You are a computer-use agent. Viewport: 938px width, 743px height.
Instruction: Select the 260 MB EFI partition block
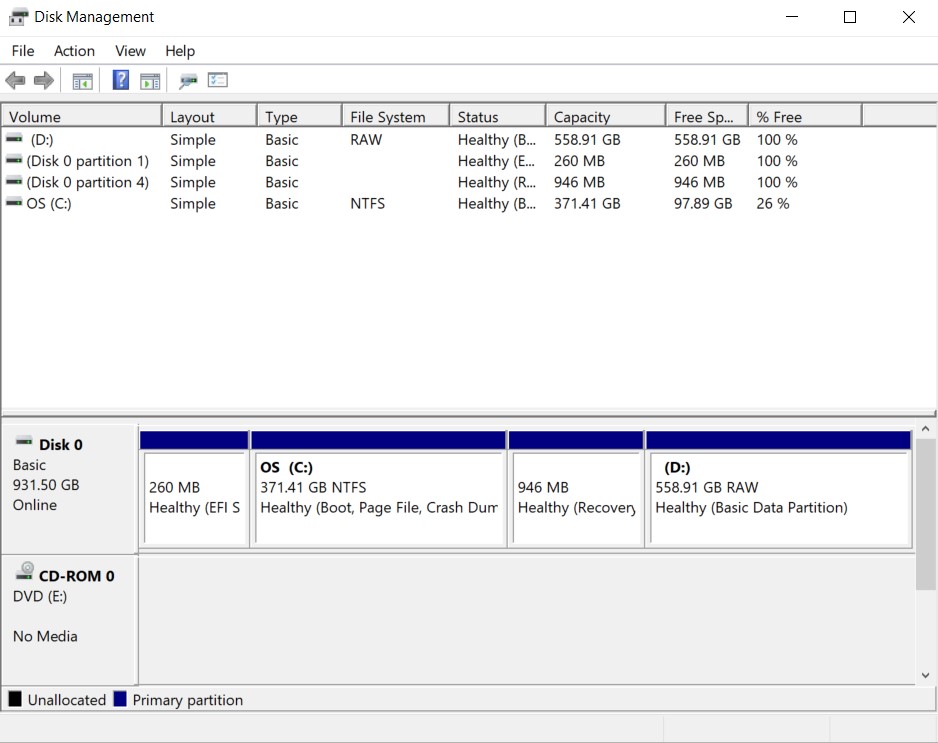pos(194,489)
